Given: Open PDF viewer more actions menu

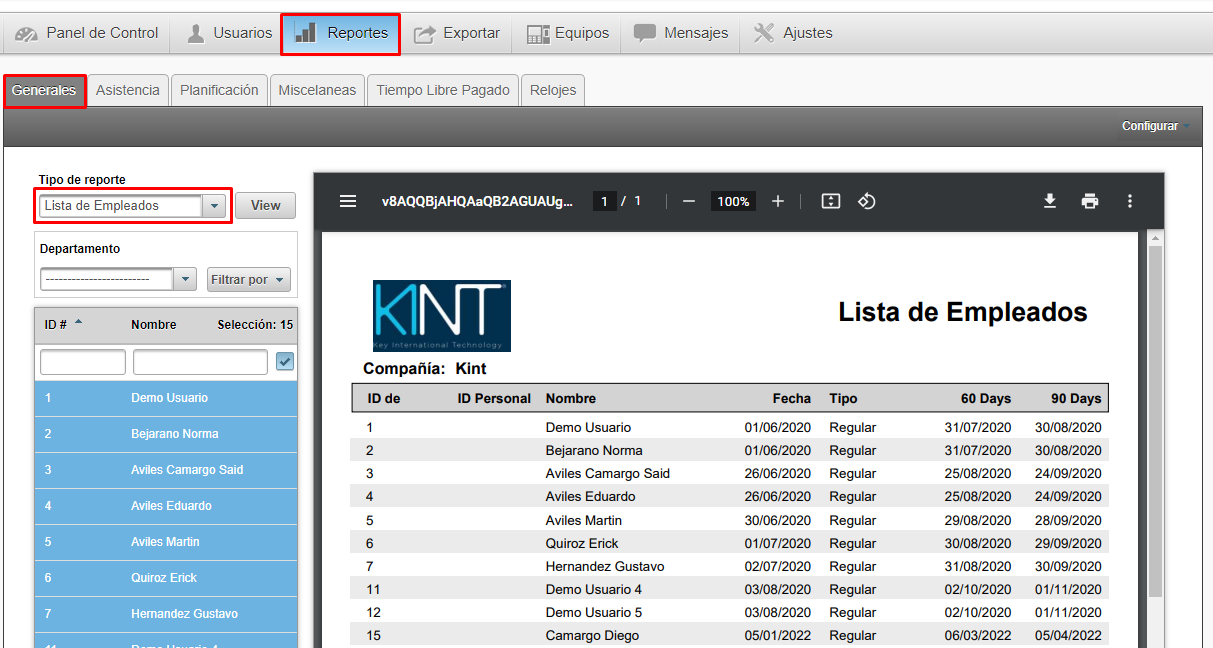Looking at the screenshot, I should 1129,201.
